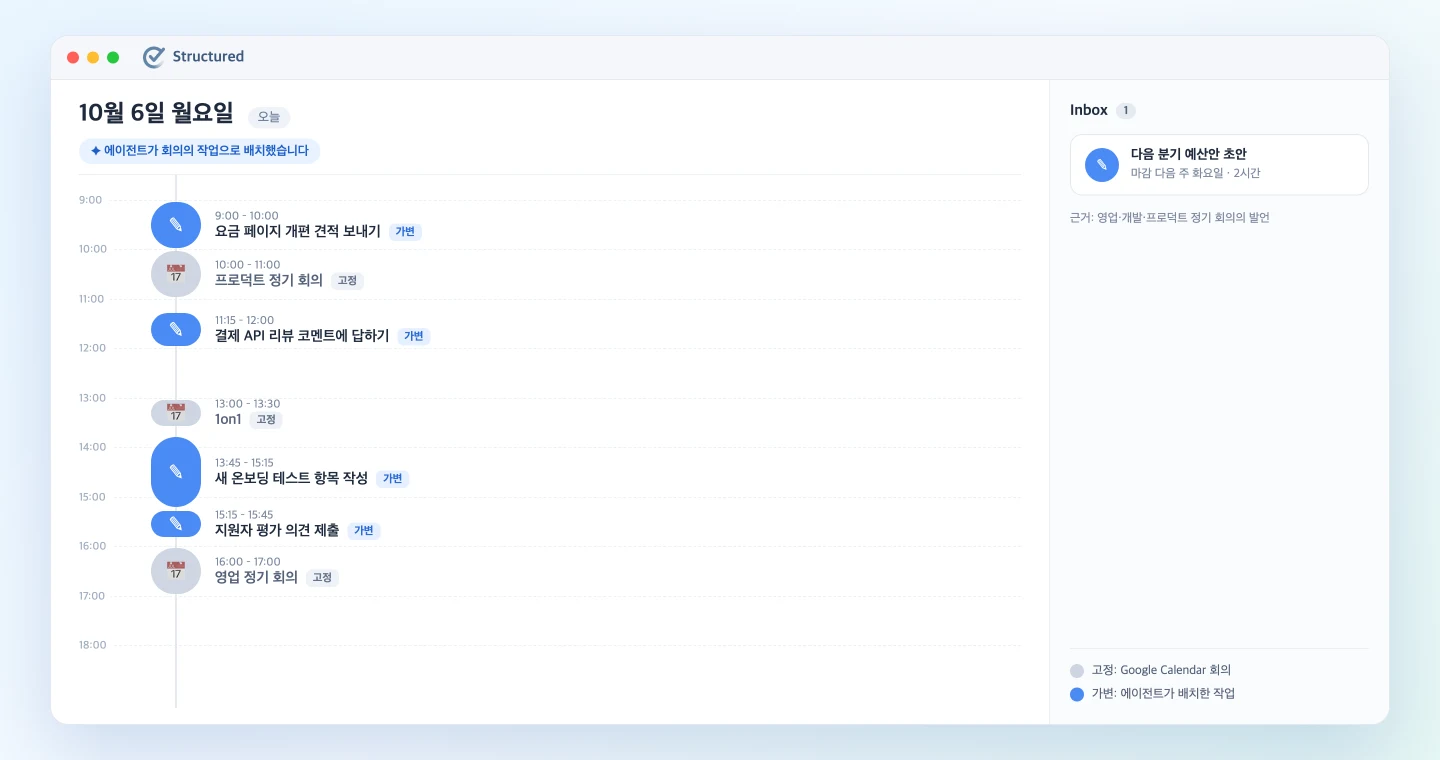Click the 11:15 - 12:00 time range

click(x=244, y=321)
